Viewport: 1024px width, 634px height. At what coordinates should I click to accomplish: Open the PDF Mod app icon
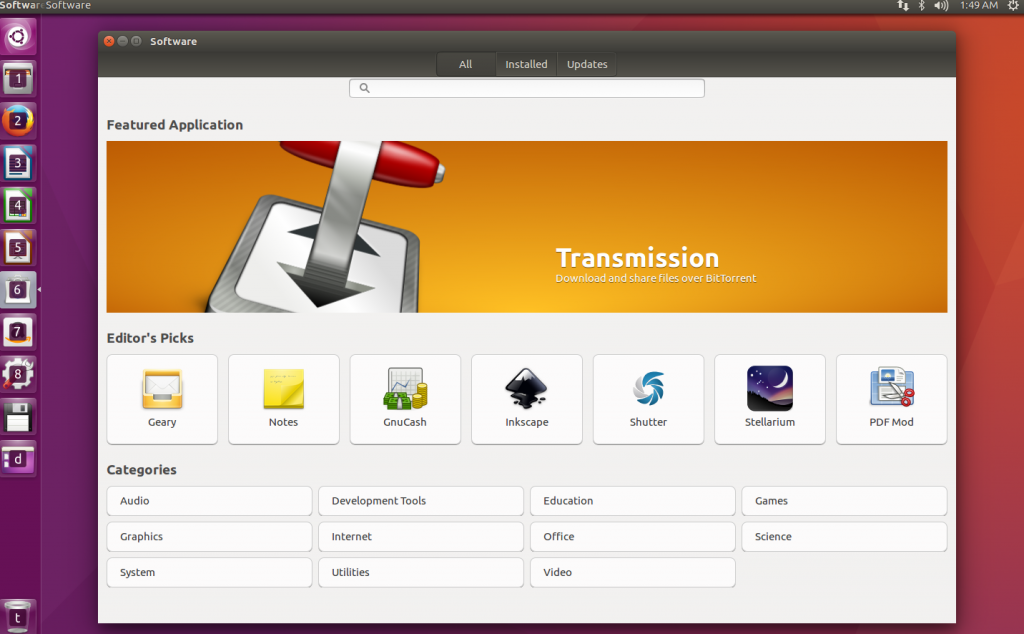891,389
